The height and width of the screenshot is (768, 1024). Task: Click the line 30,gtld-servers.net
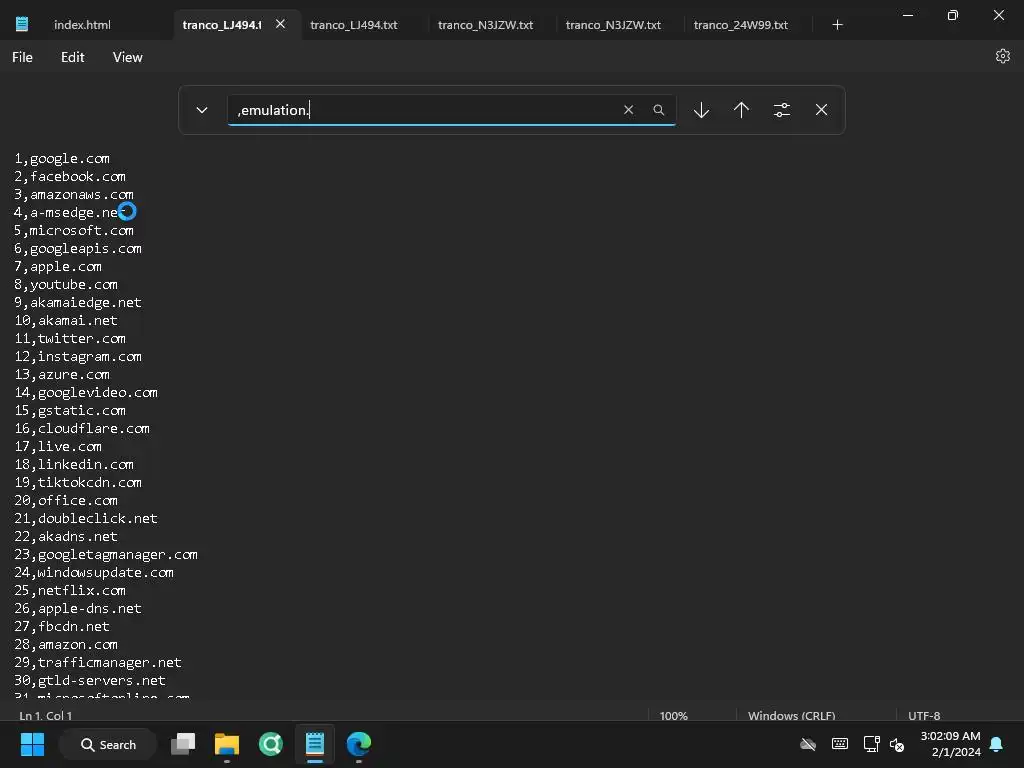coord(90,680)
